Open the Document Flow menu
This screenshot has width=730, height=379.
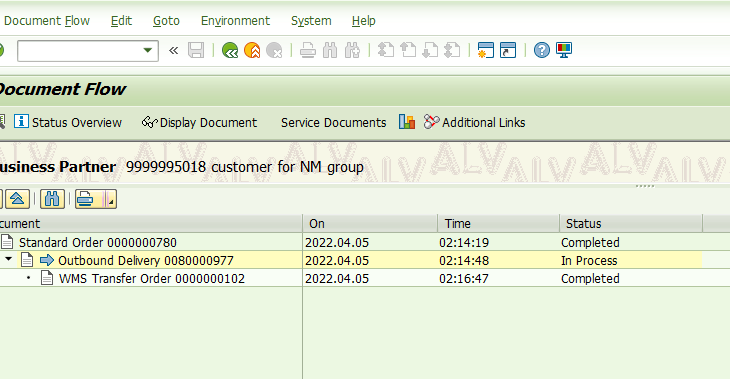47,20
